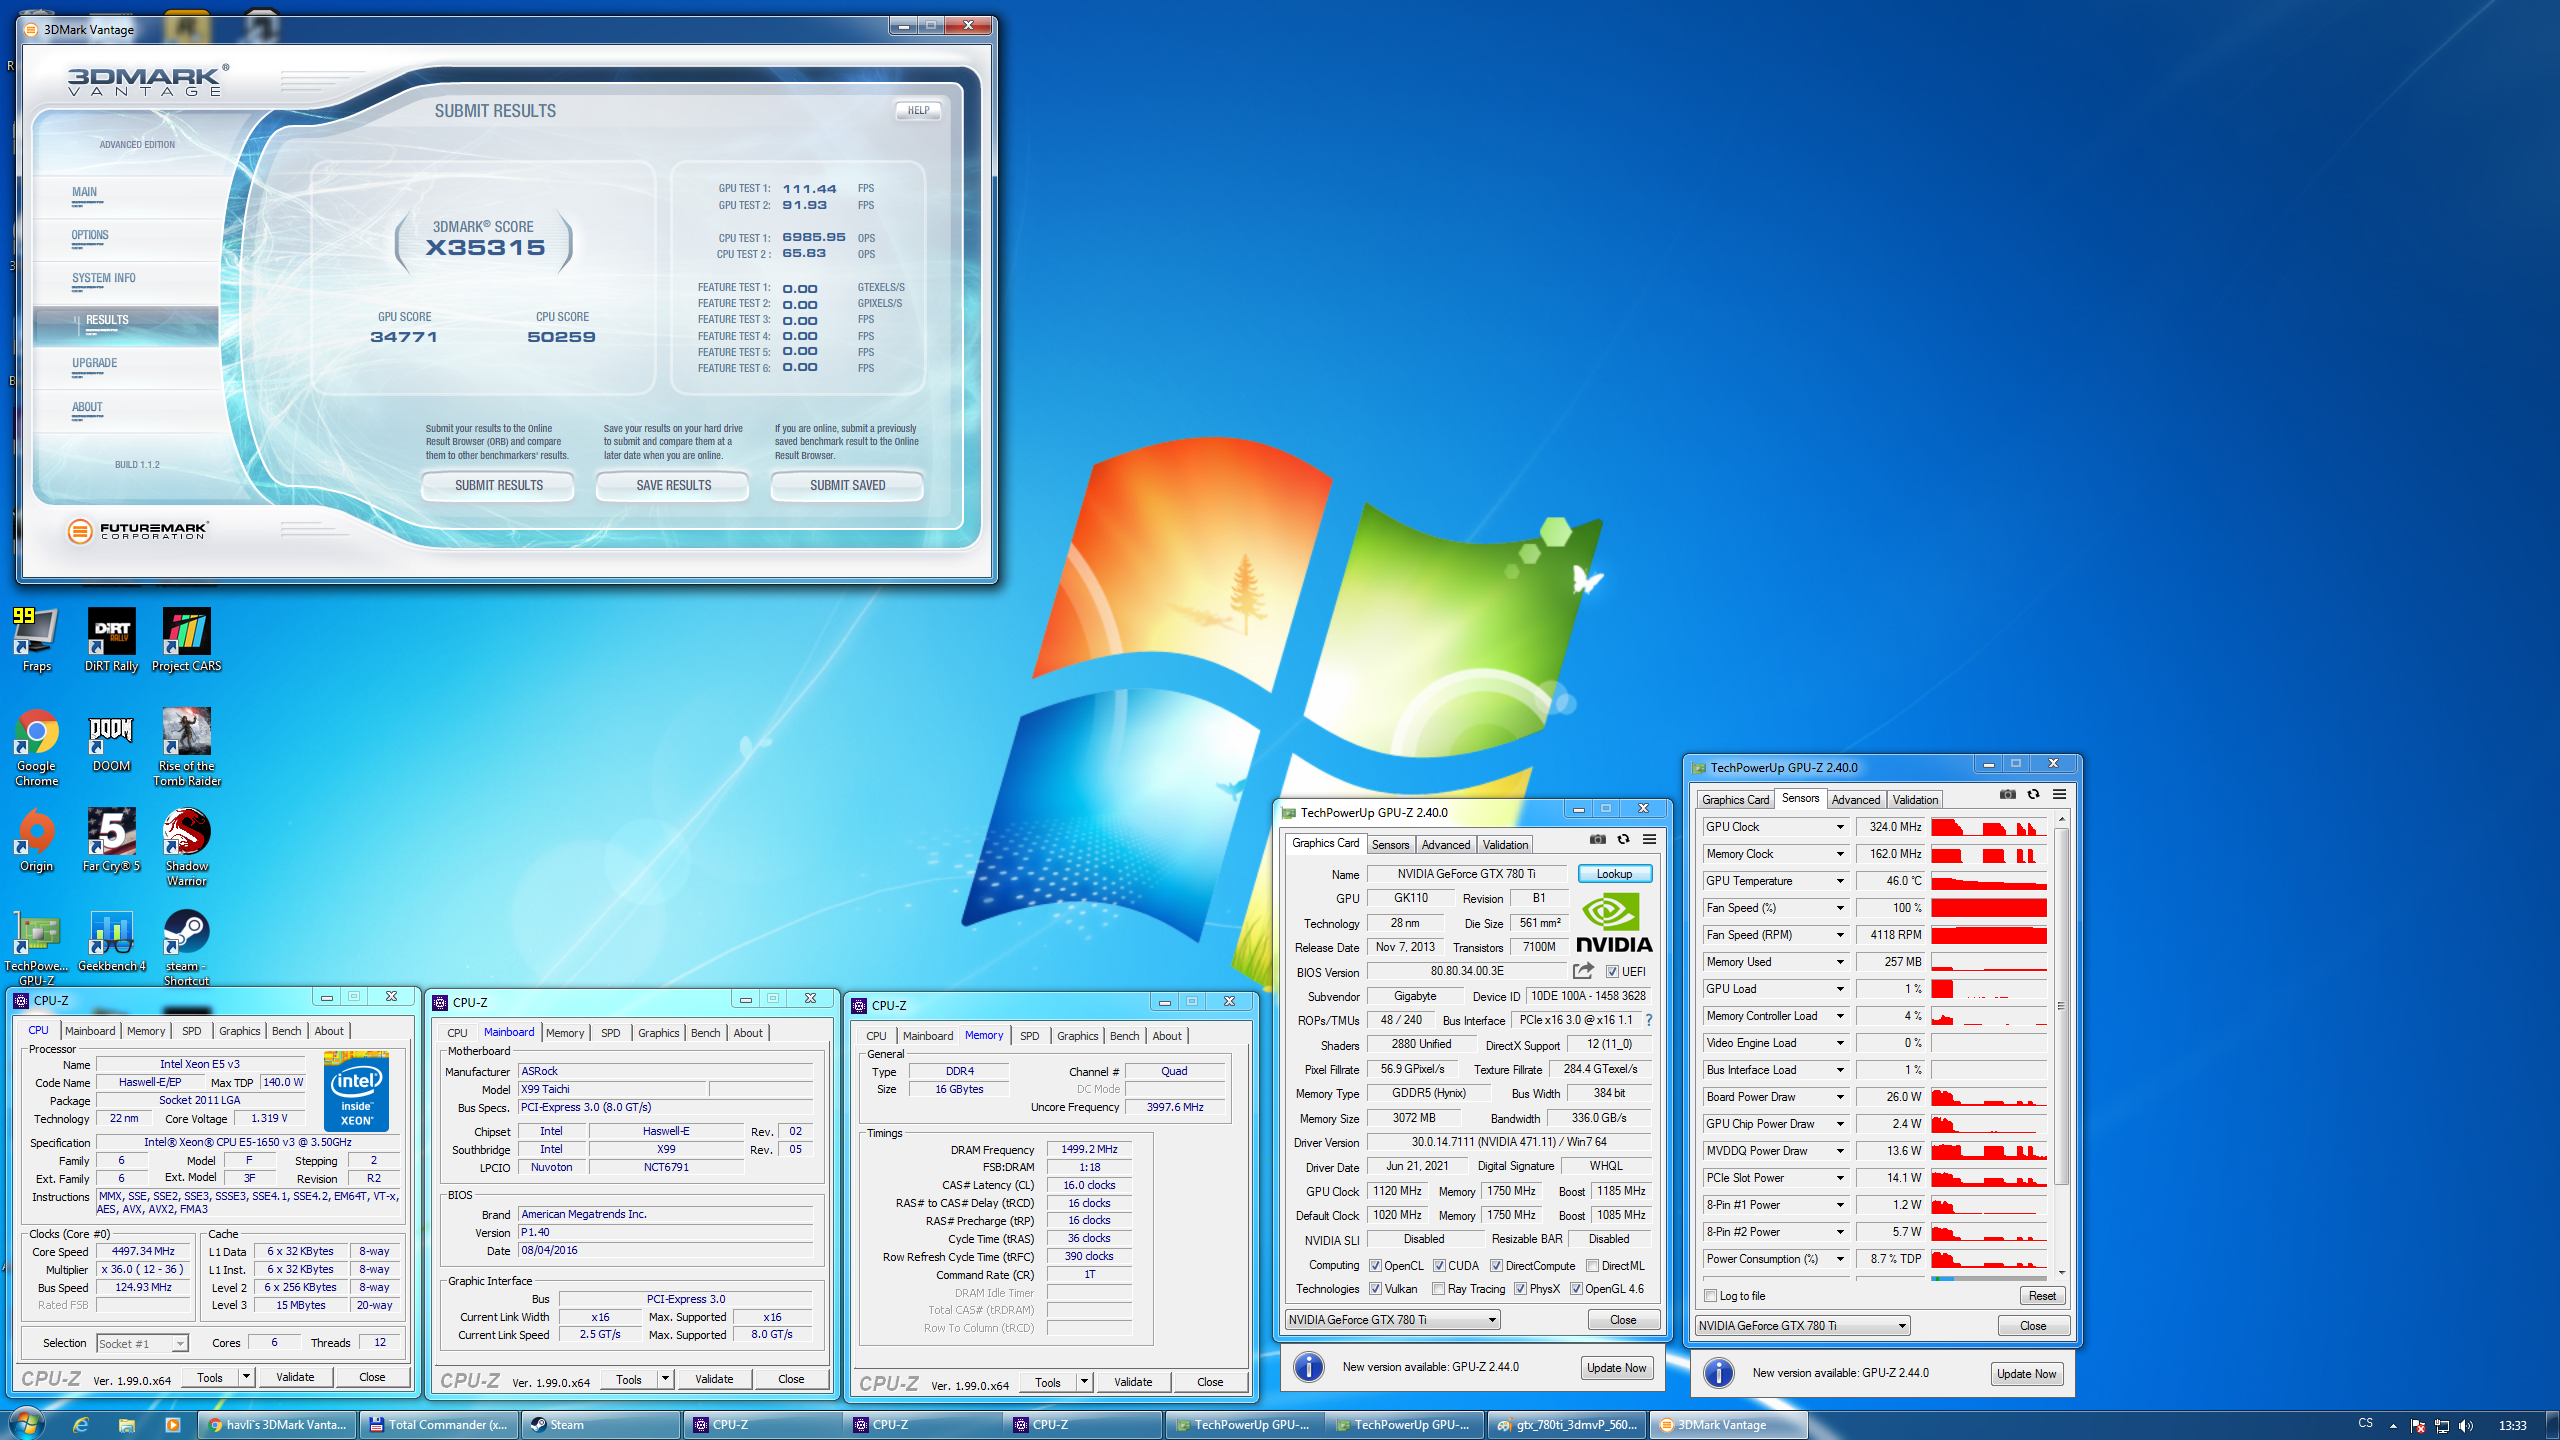Click HELP in 3DMark Vantage results
The height and width of the screenshot is (1440, 2560).
click(918, 111)
